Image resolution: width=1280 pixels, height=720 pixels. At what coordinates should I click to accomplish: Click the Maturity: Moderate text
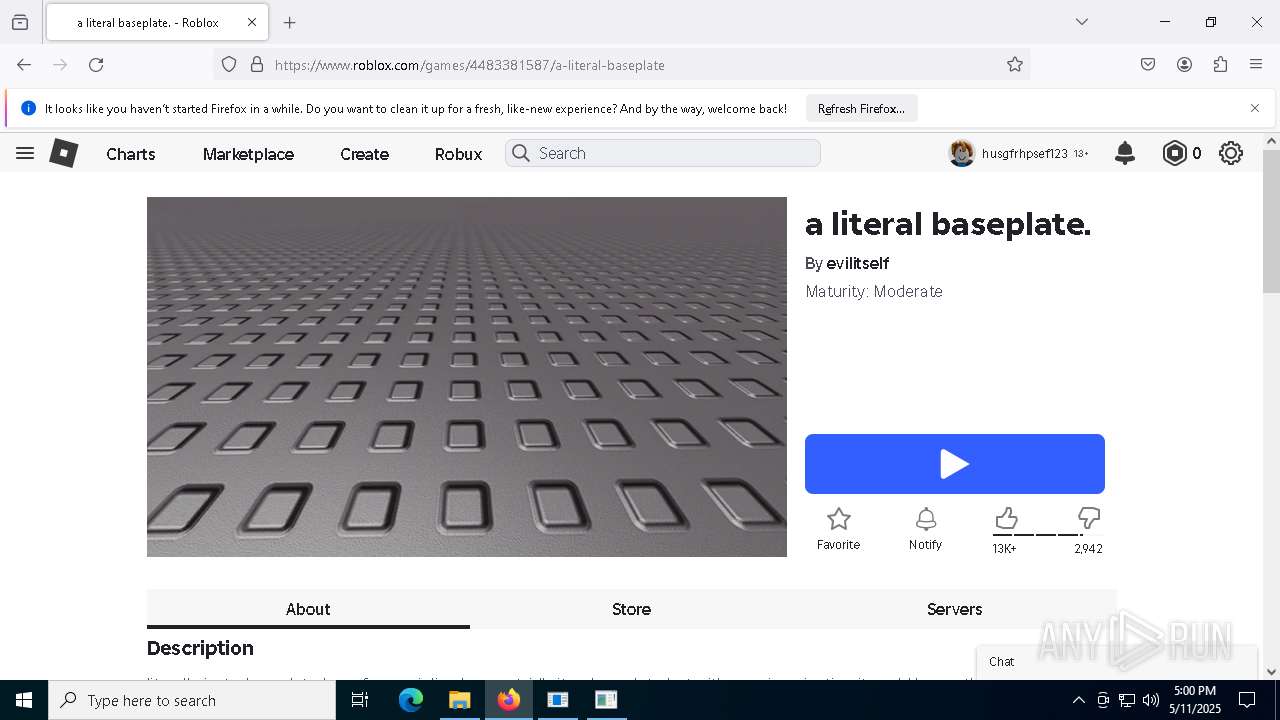click(874, 291)
